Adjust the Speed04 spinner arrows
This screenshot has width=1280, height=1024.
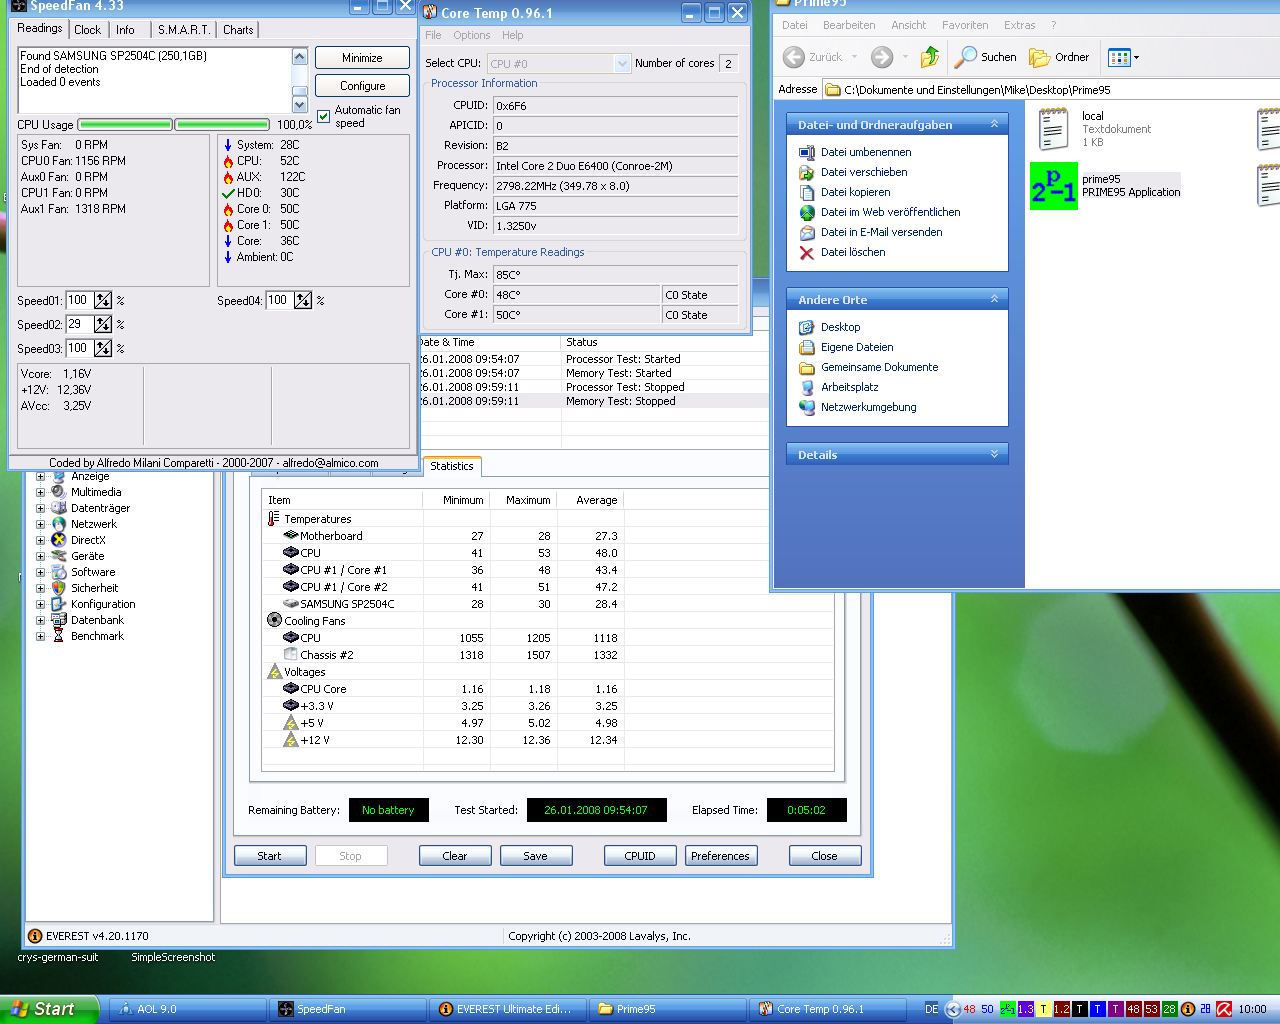(303, 300)
